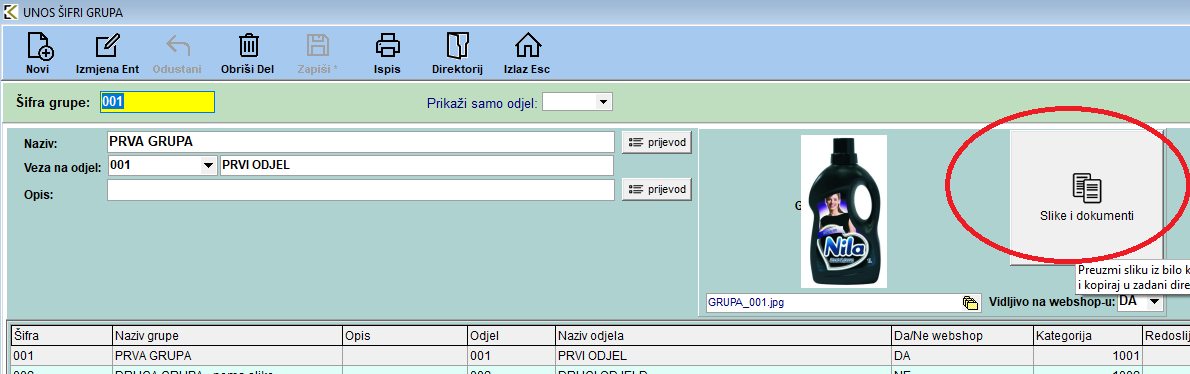Click the 1001 Kategorija cell

coord(1088,355)
